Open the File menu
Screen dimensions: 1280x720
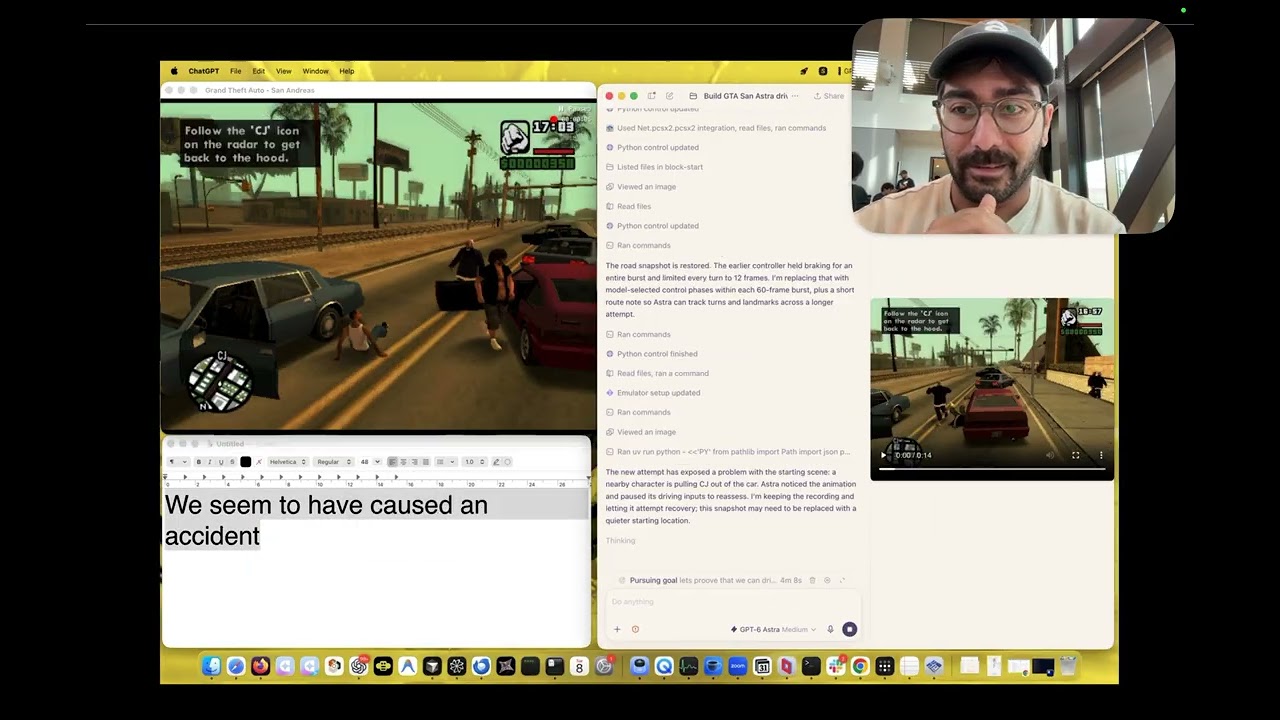pyautogui.click(x=235, y=71)
